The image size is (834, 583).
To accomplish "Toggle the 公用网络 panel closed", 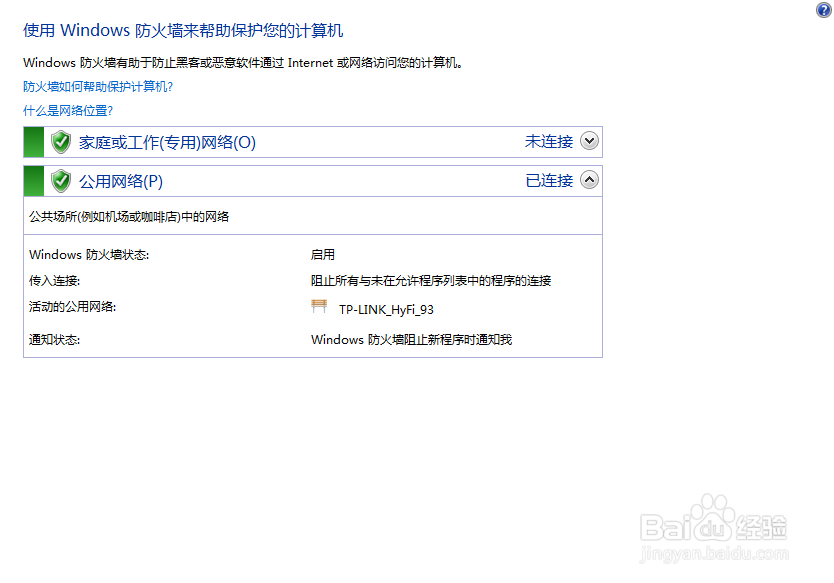I will click(x=589, y=180).
